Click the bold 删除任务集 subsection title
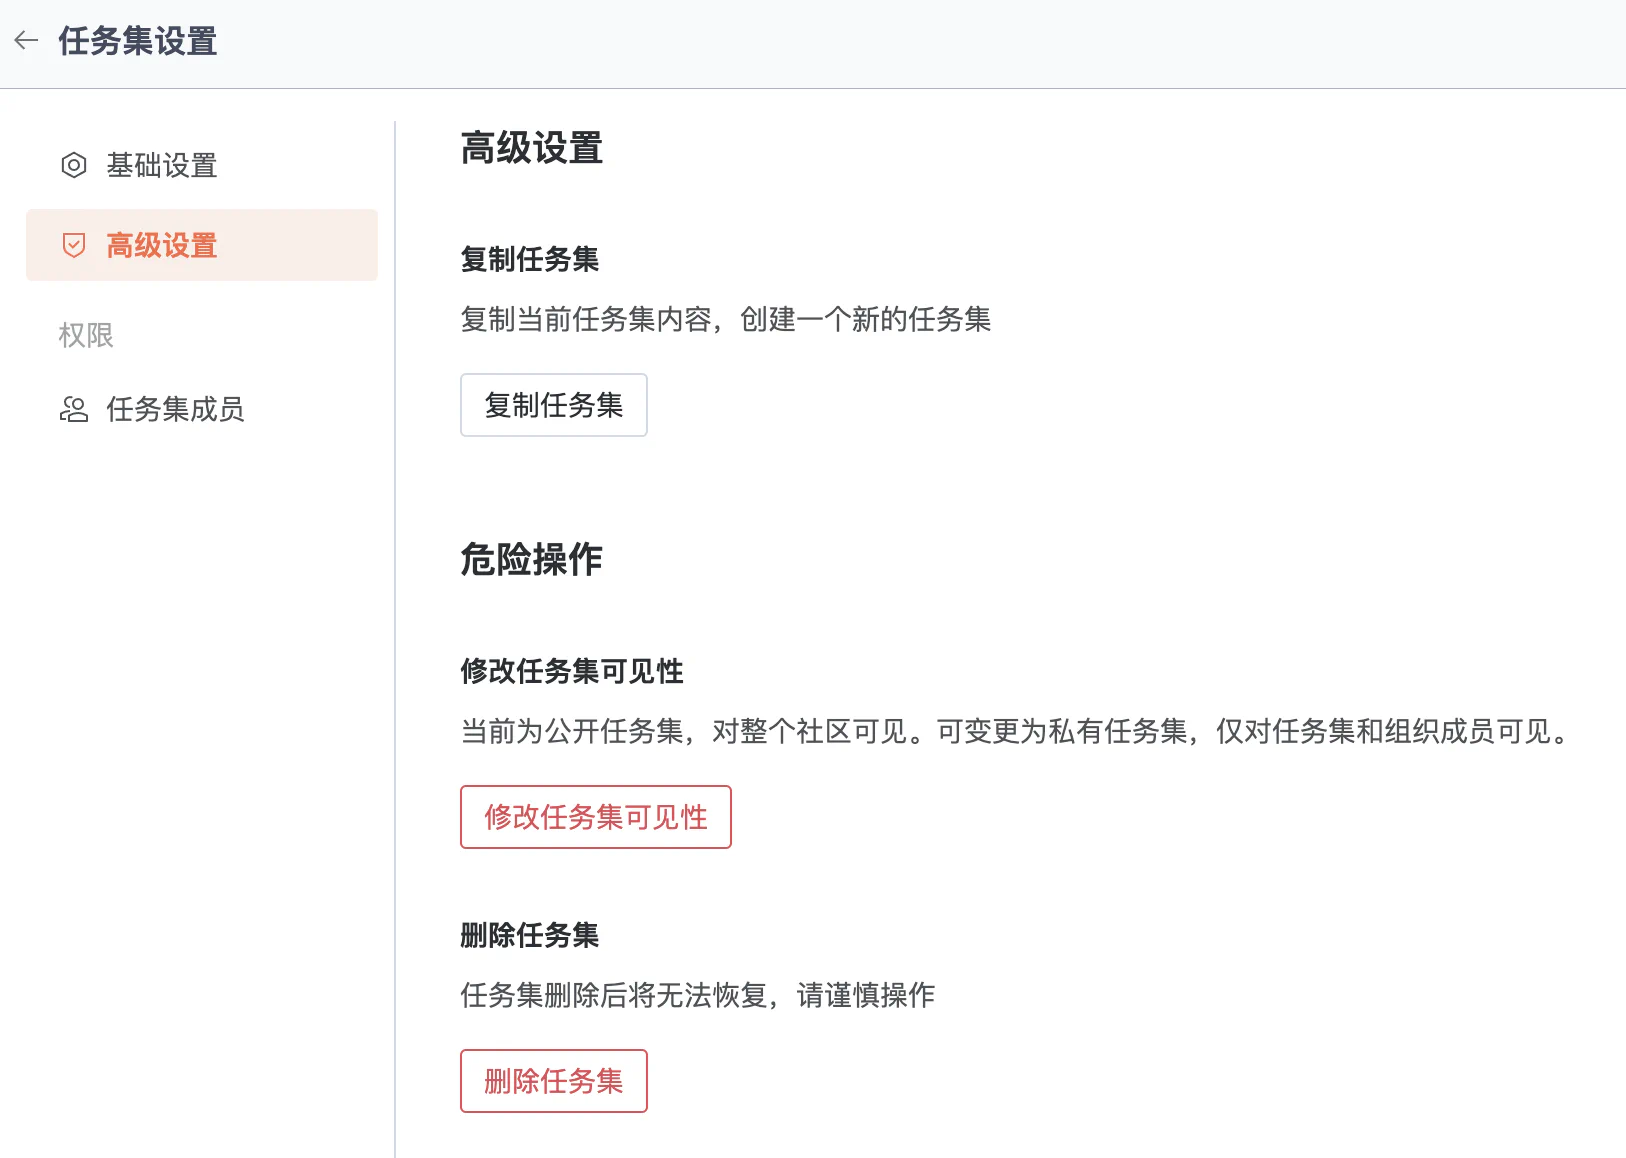The height and width of the screenshot is (1158, 1626). [529, 935]
